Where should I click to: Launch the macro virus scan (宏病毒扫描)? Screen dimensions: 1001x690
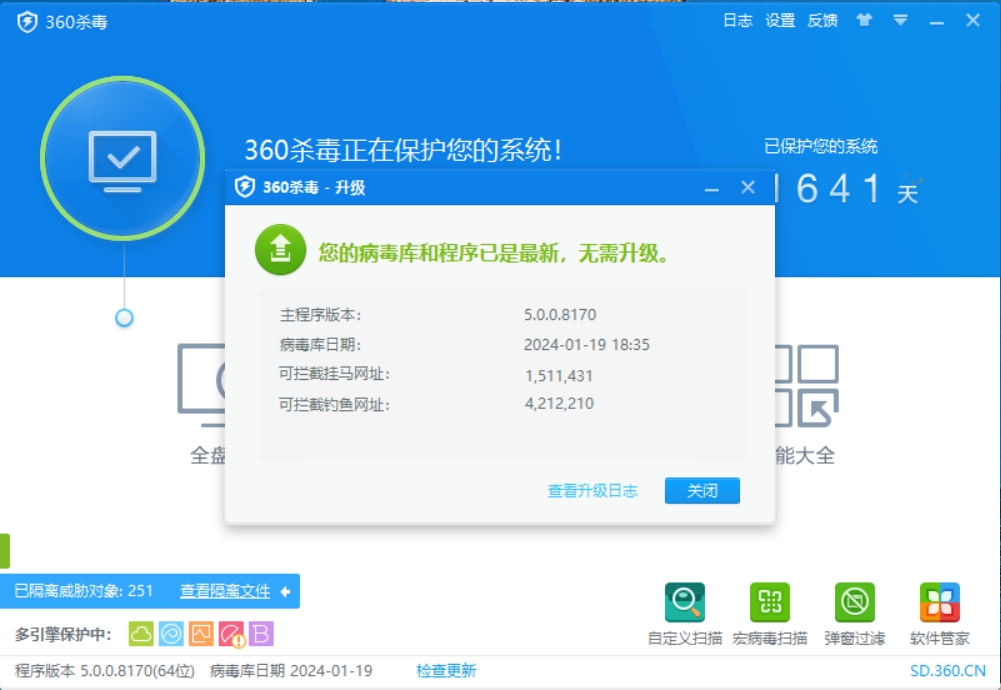771,602
